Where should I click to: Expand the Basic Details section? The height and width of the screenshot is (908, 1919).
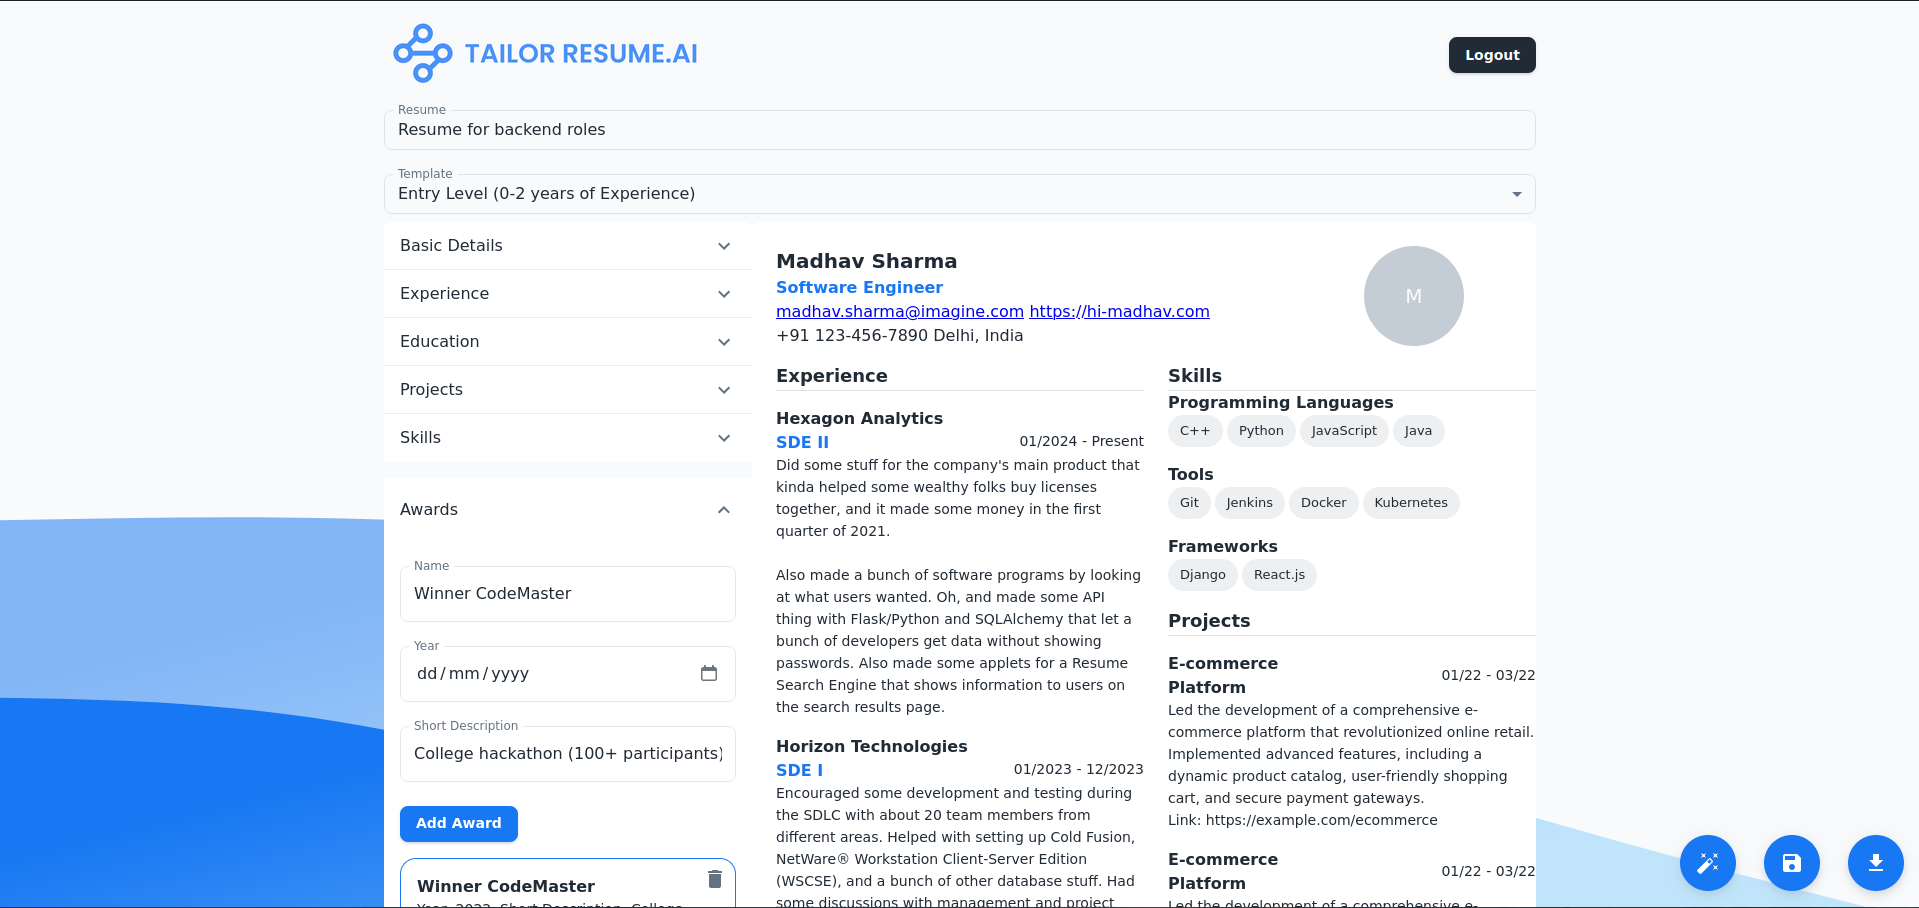pos(567,246)
